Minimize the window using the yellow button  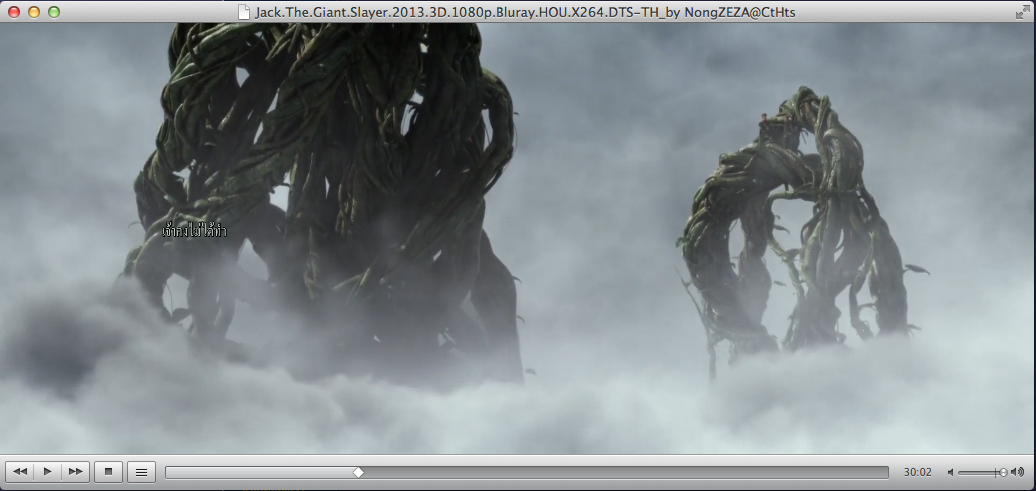(x=34, y=12)
